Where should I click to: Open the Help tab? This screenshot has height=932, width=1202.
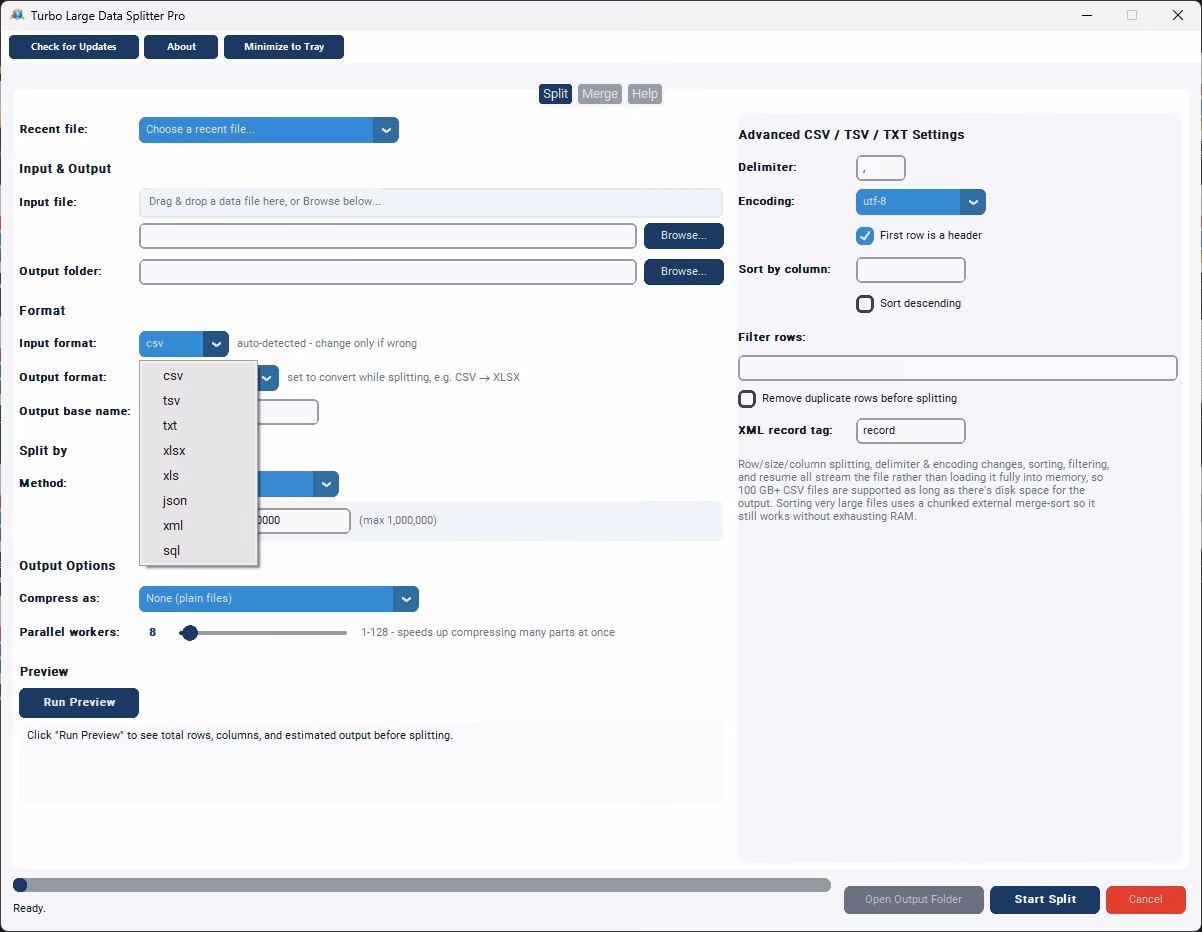[645, 94]
